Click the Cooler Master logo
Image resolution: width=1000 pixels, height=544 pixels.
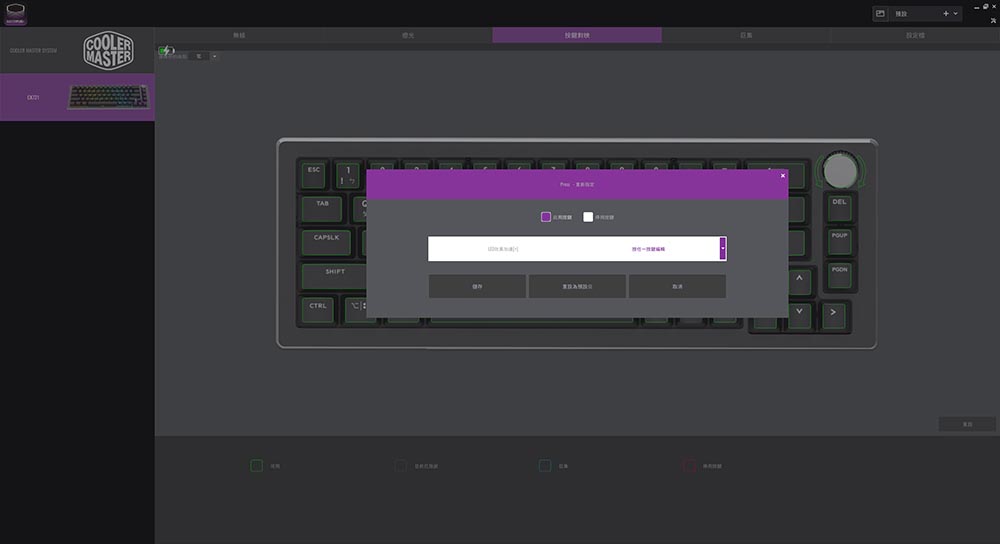coord(108,50)
